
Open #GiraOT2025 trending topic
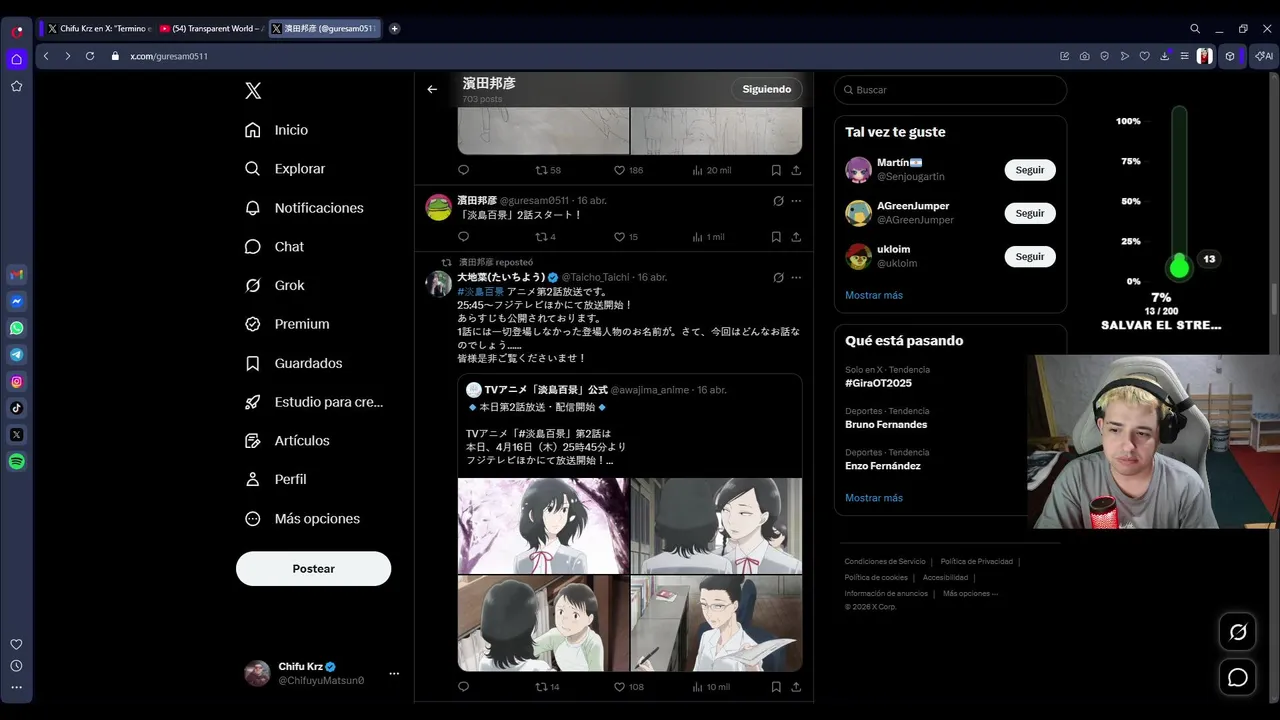point(878,383)
